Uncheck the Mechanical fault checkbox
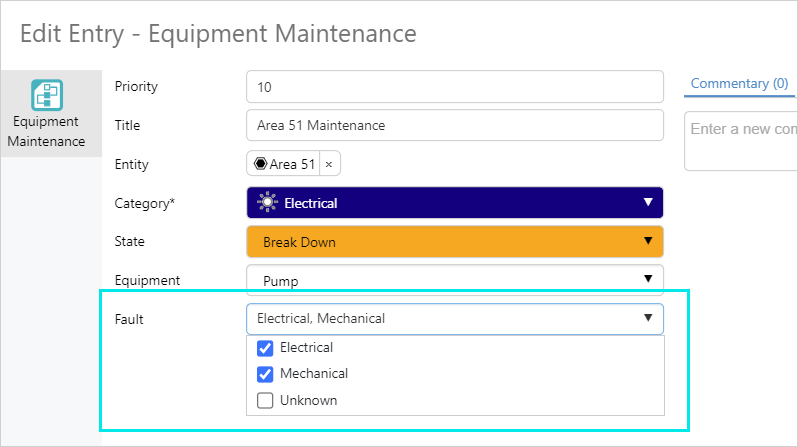This screenshot has width=798, height=447. coord(265,374)
